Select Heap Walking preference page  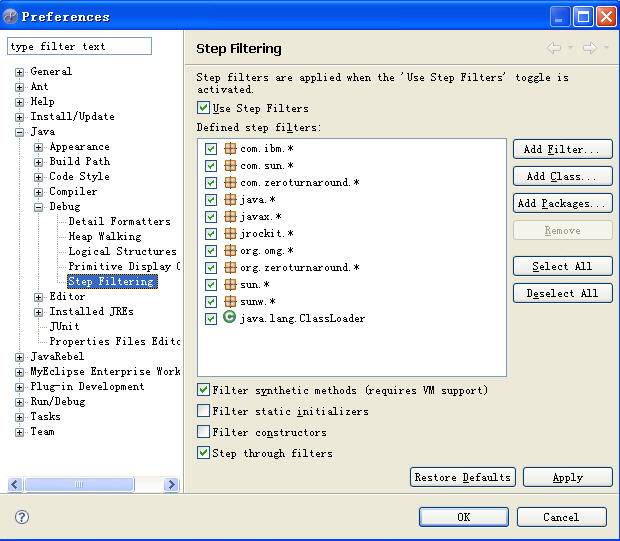(105, 236)
